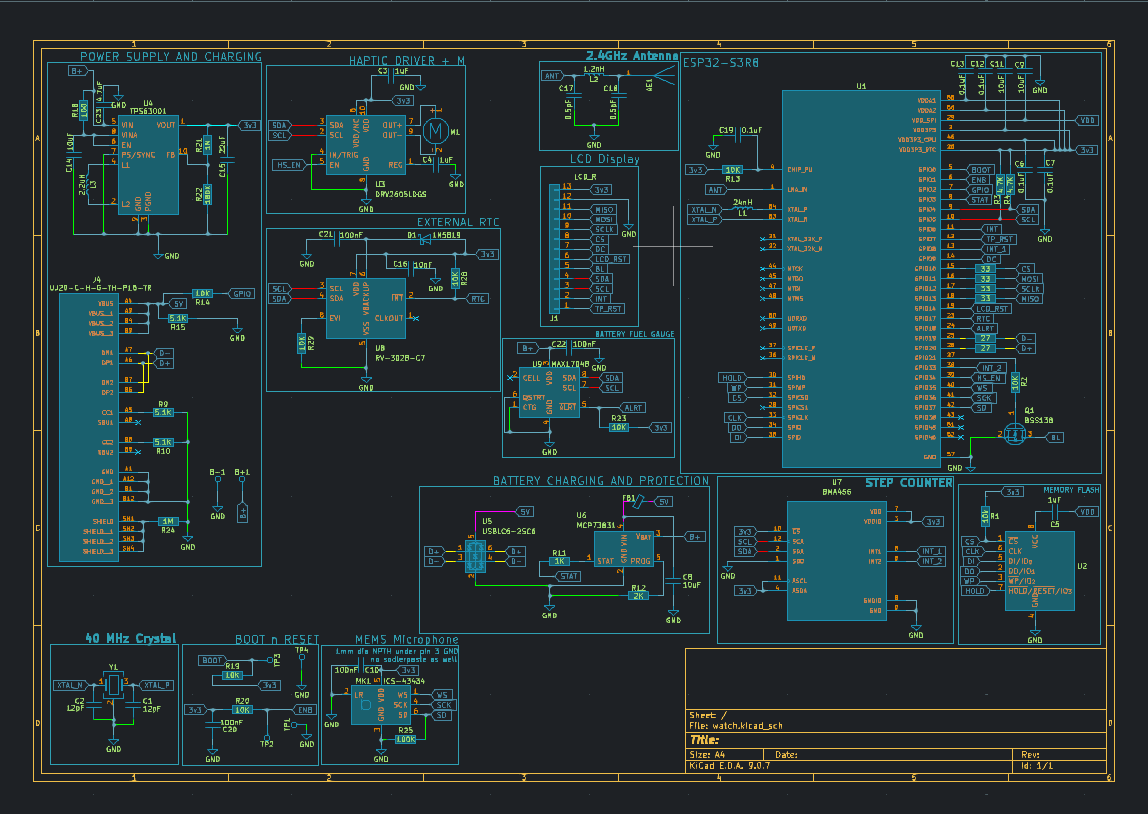1148x814 pixels.
Task: Click the U5 USBLC6-2SC6 protection symbol
Action: pos(475,557)
